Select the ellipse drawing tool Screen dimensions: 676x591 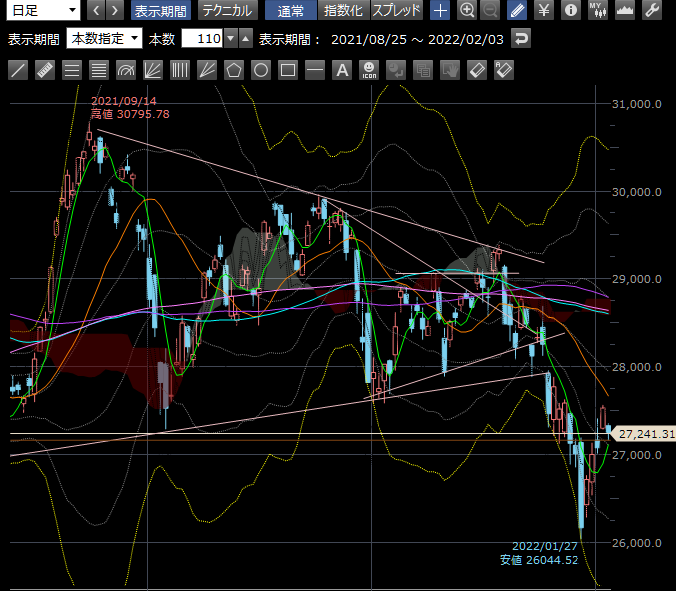click(x=261, y=70)
